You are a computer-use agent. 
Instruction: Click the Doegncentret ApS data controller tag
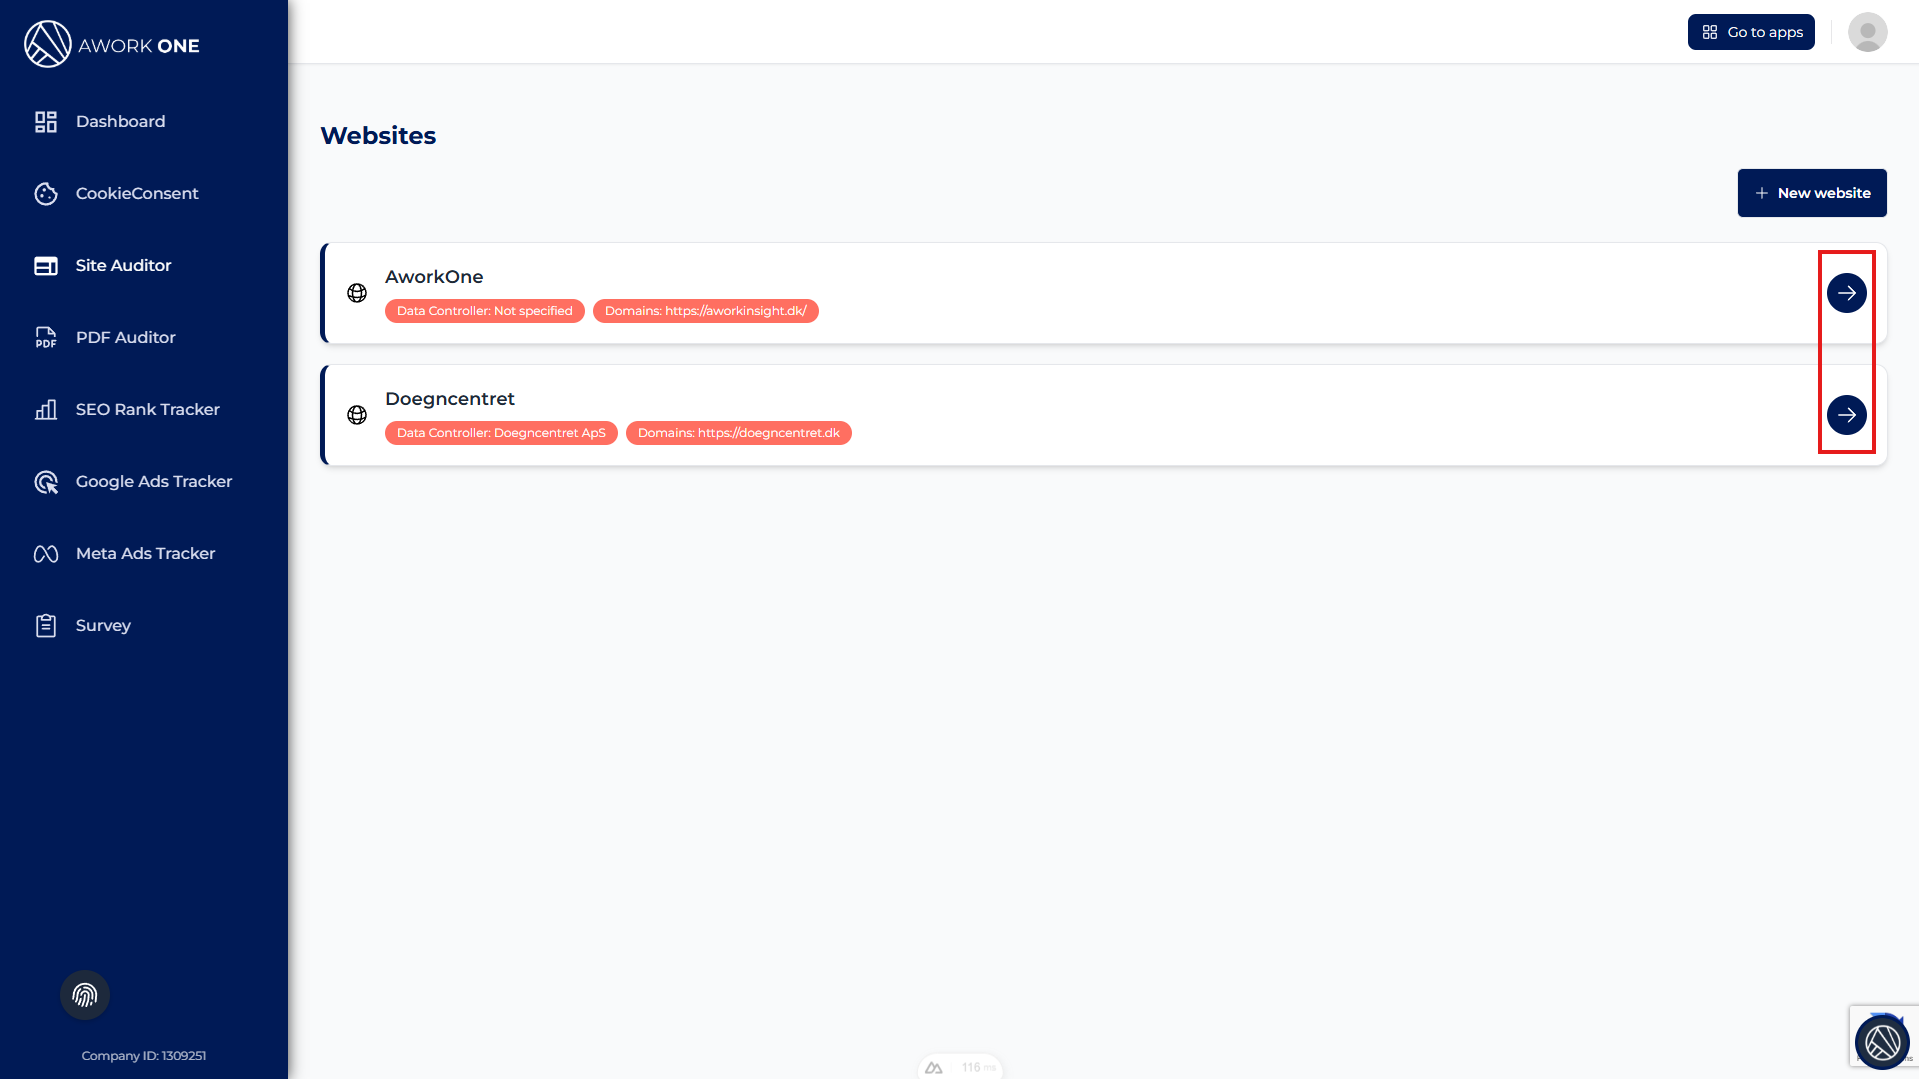[501, 433]
